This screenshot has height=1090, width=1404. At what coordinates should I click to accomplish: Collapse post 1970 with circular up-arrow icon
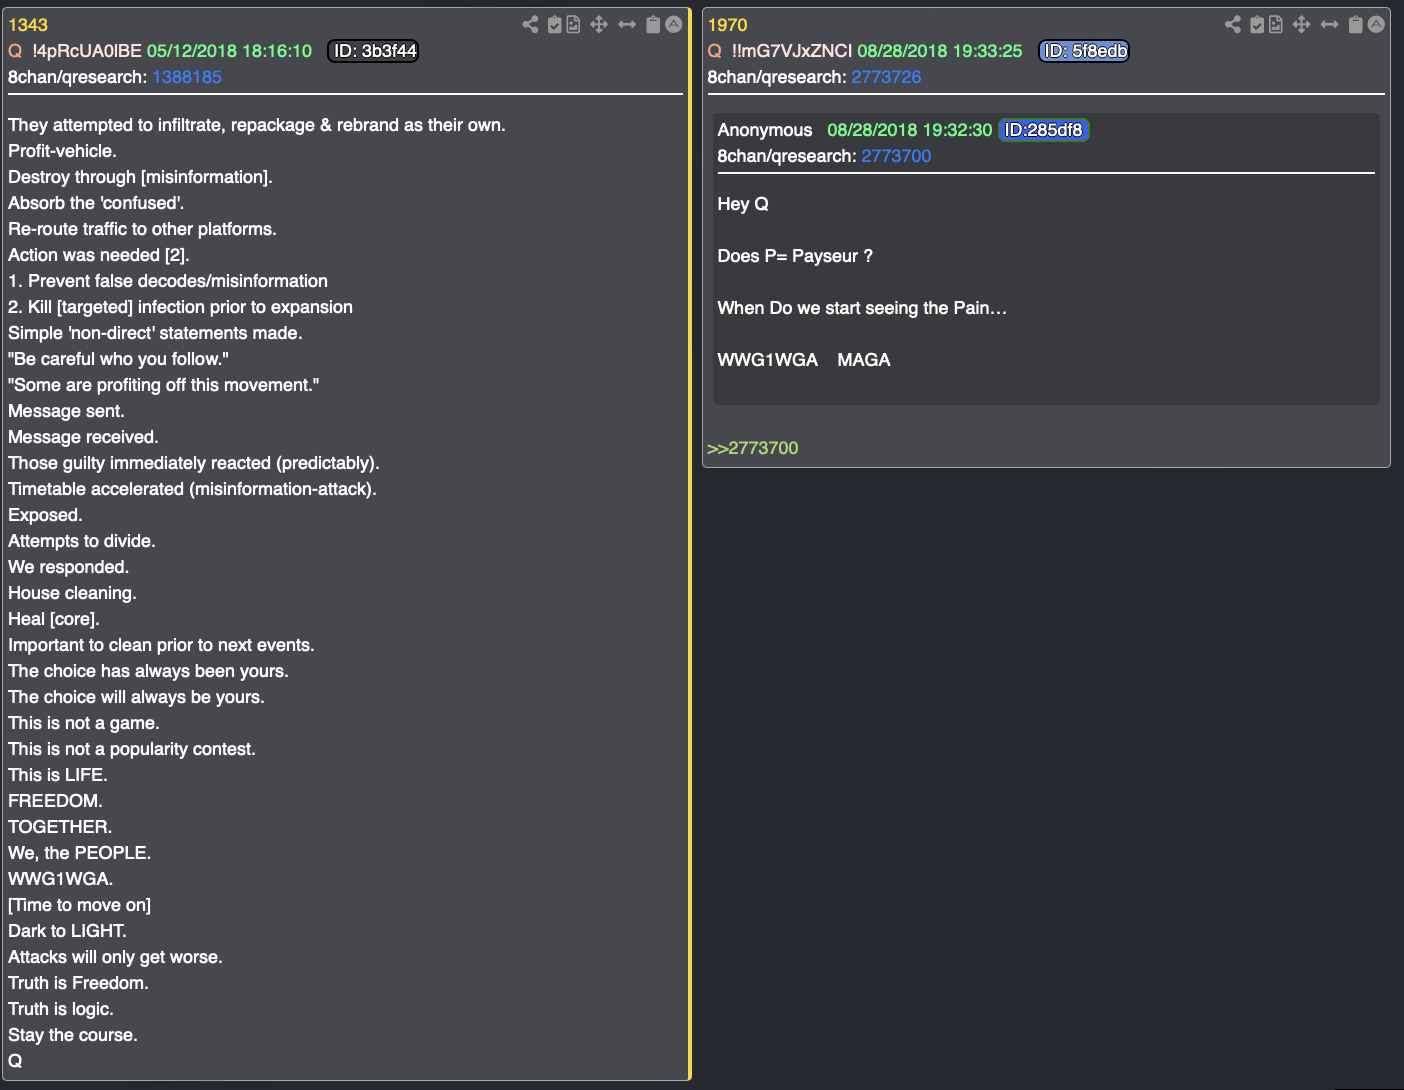click(x=1377, y=25)
